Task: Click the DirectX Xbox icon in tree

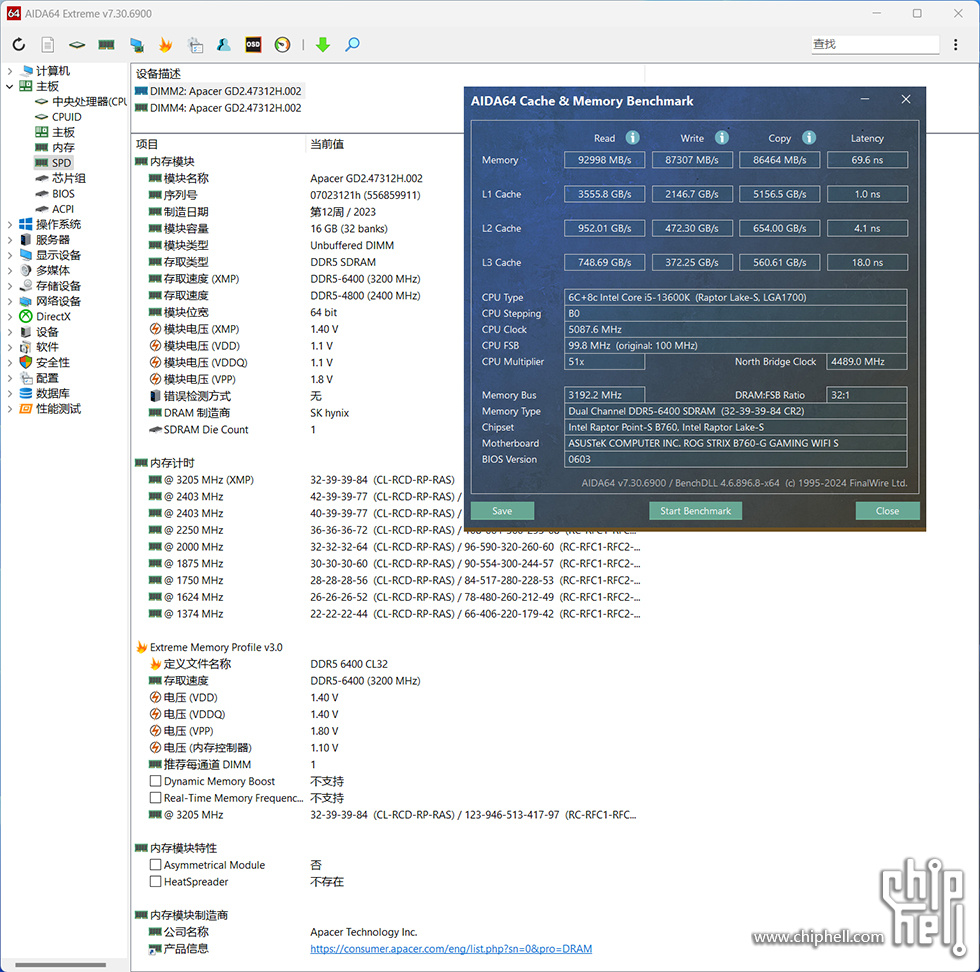Action: click(26, 316)
